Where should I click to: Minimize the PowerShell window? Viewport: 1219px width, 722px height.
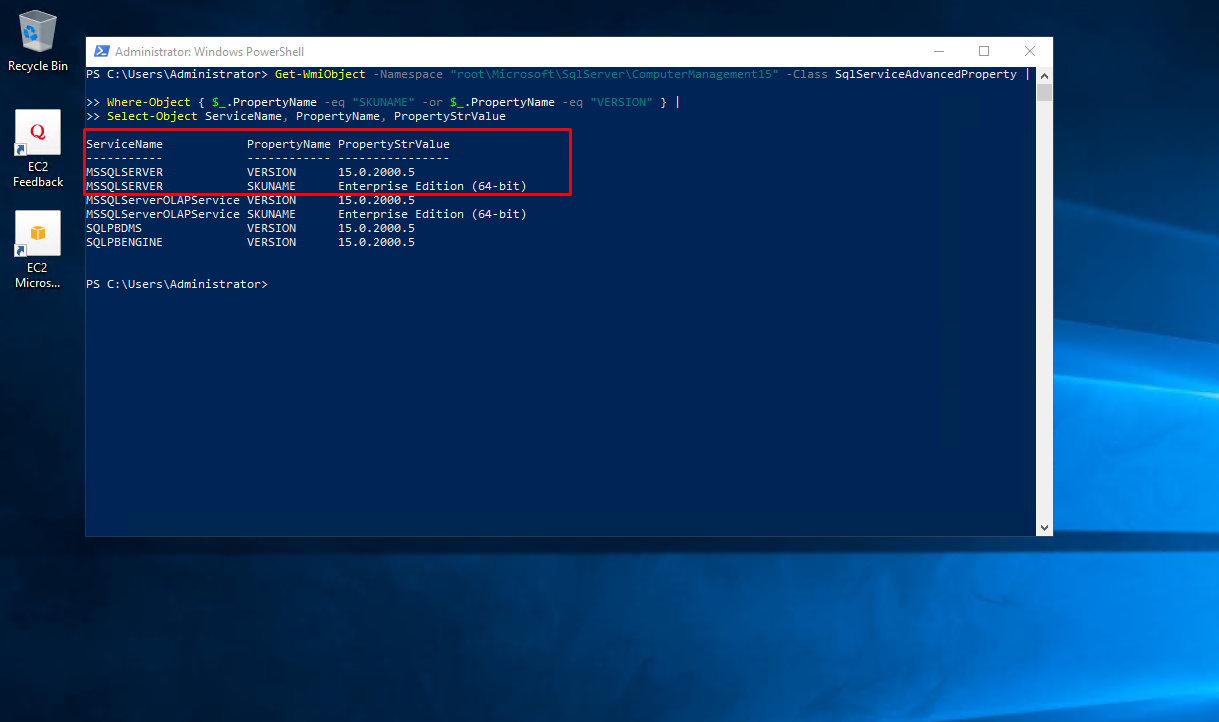938,51
